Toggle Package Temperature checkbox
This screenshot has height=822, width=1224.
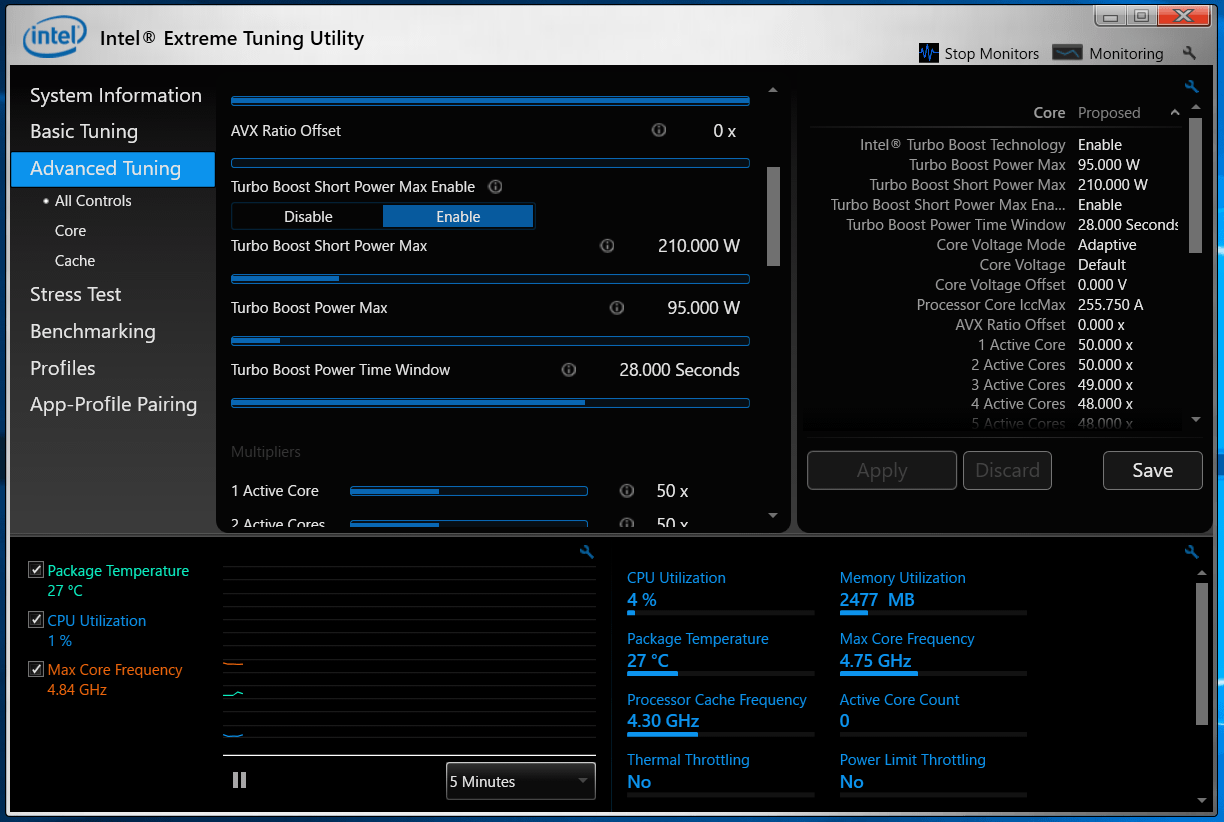(36, 570)
